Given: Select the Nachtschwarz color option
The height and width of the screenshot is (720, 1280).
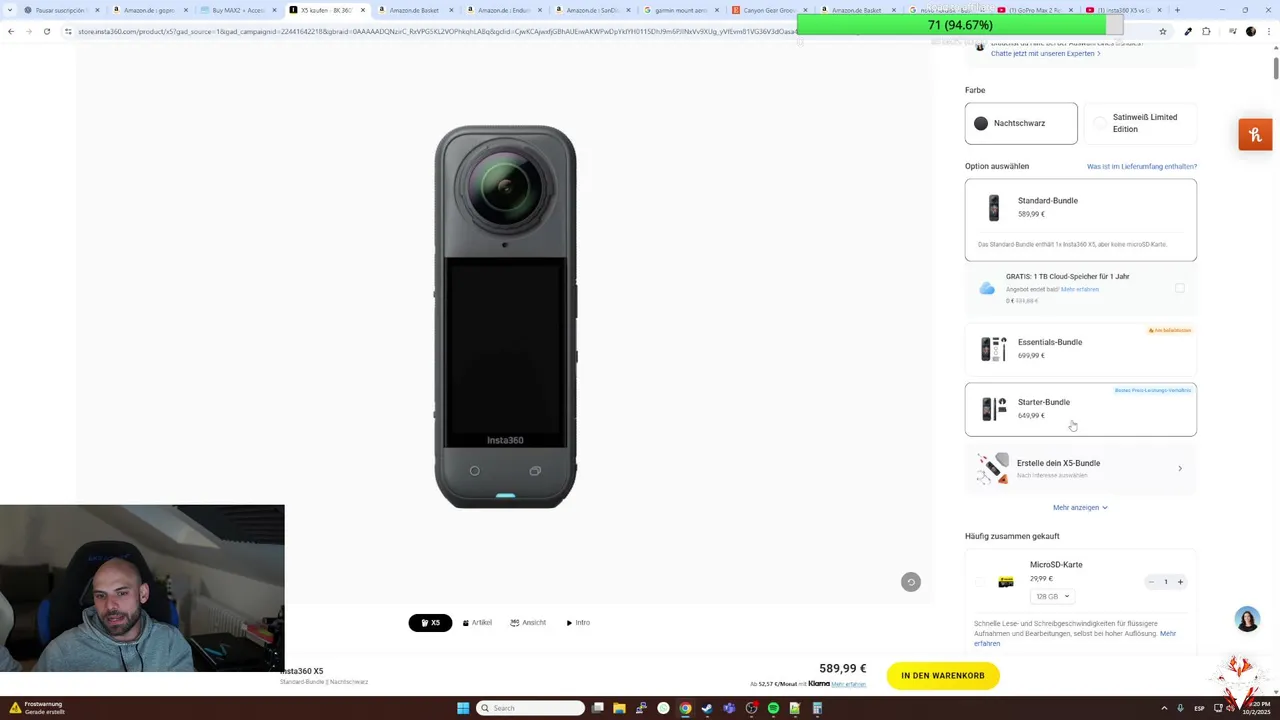Looking at the screenshot, I should 1021,123.
